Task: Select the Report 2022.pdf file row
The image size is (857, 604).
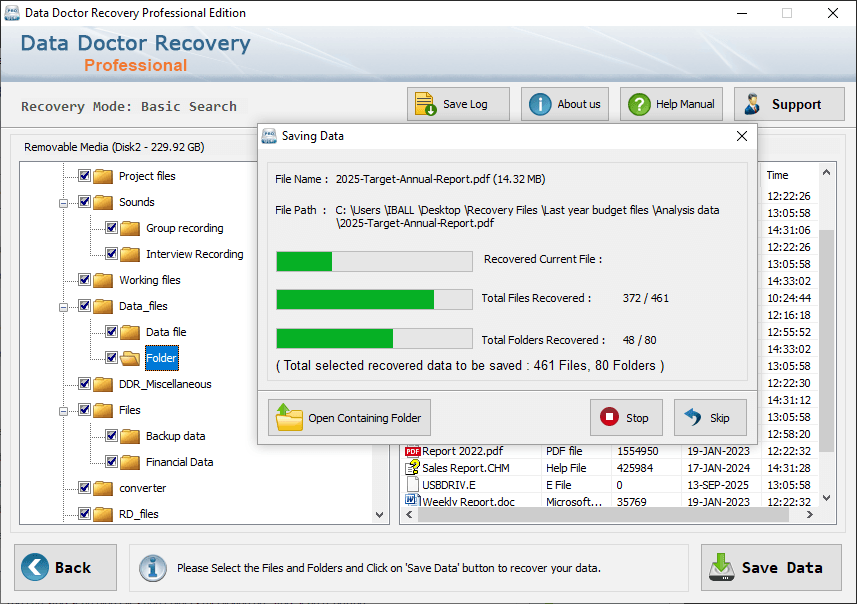Action: (609, 451)
